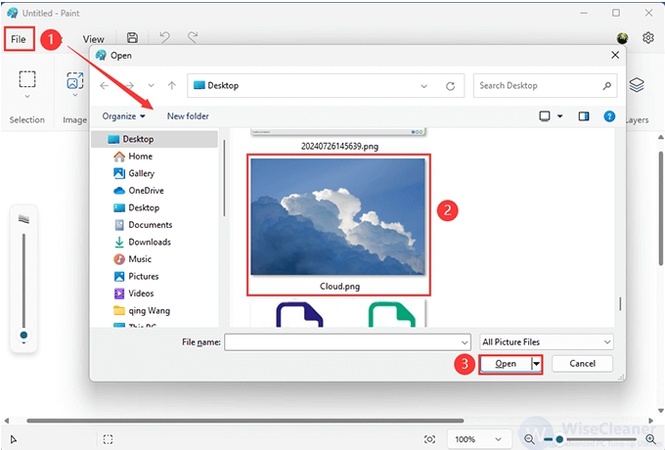Click the search magnifier icon
Image resolution: width=665 pixels, height=450 pixels.
point(607,86)
